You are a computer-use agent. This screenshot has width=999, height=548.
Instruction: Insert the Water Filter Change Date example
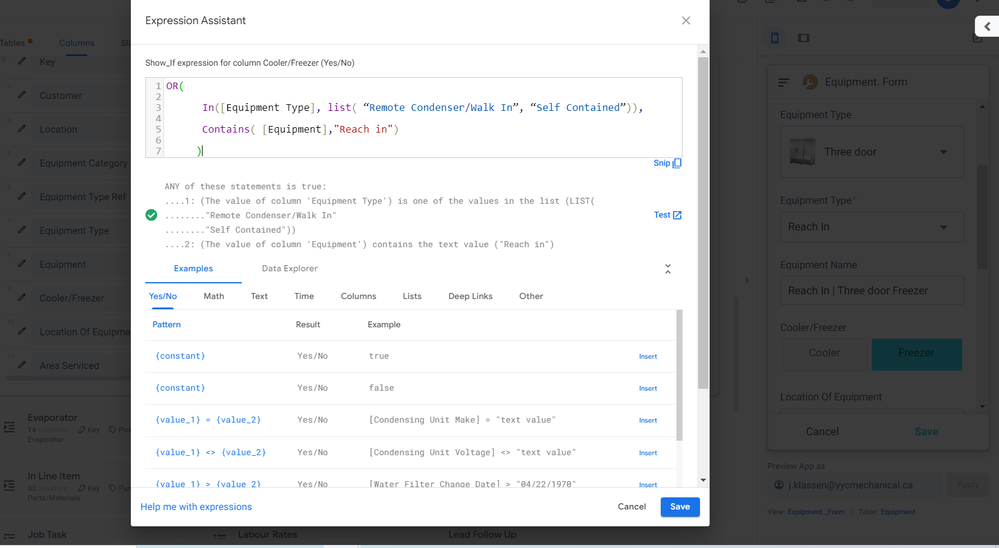(x=647, y=484)
